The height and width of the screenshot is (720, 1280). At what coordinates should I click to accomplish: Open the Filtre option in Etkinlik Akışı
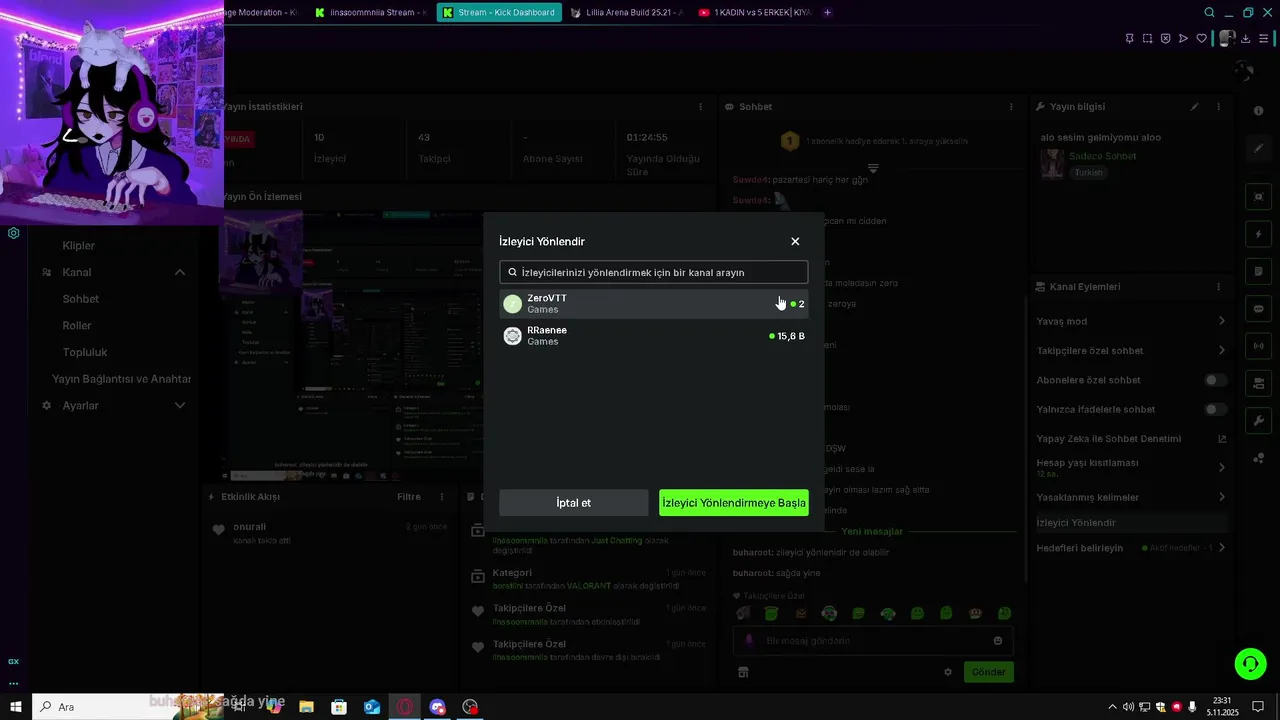click(x=409, y=496)
